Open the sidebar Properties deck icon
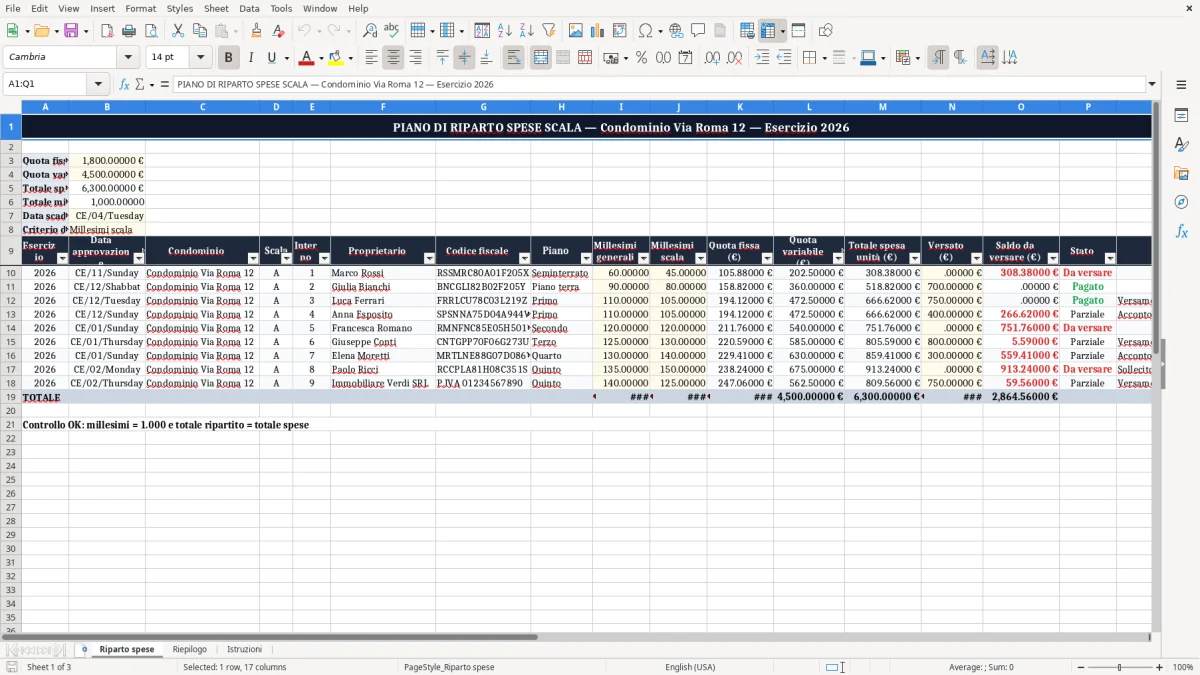Screen dimensions: 1200x675 pyautogui.click(x=1181, y=116)
